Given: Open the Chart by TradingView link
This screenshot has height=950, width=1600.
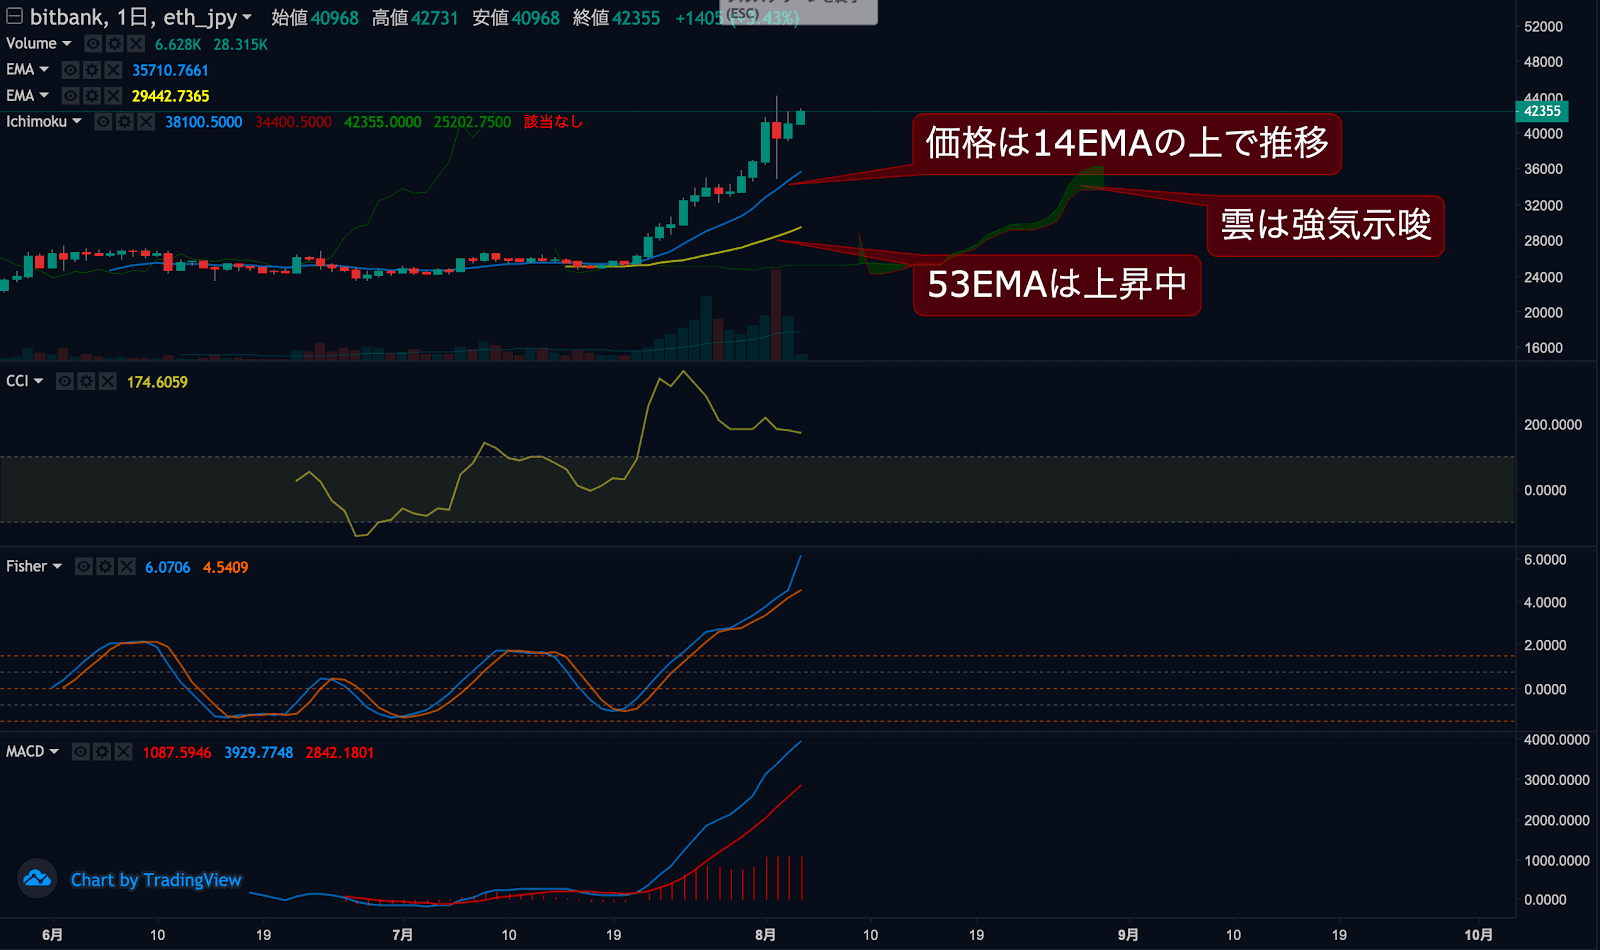Looking at the screenshot, I should coord(154,879).
